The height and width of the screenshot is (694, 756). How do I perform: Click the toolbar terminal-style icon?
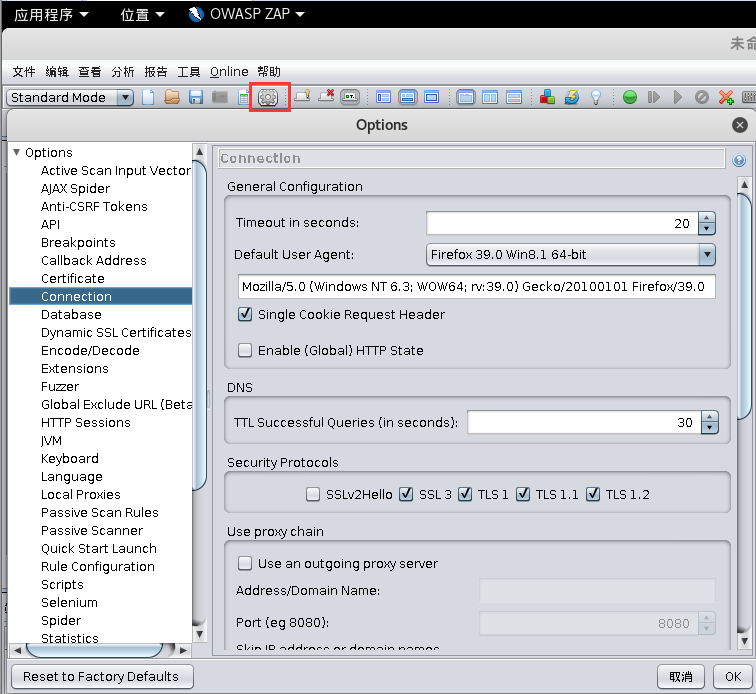point(350,97)
